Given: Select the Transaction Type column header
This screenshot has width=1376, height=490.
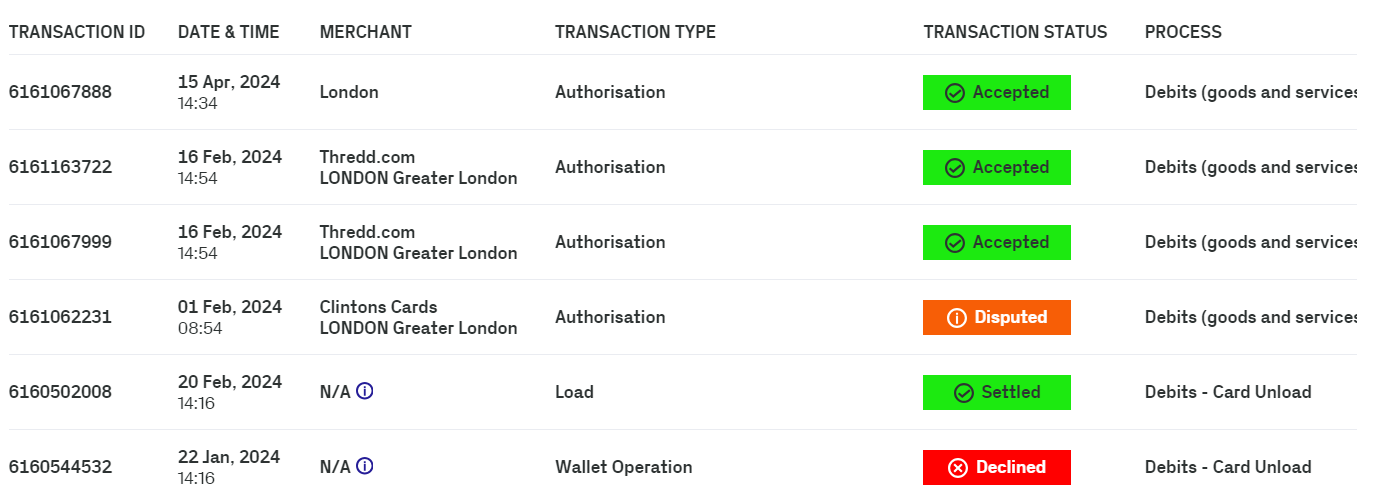Looking at the screenshot, I should tap(635, 32).
